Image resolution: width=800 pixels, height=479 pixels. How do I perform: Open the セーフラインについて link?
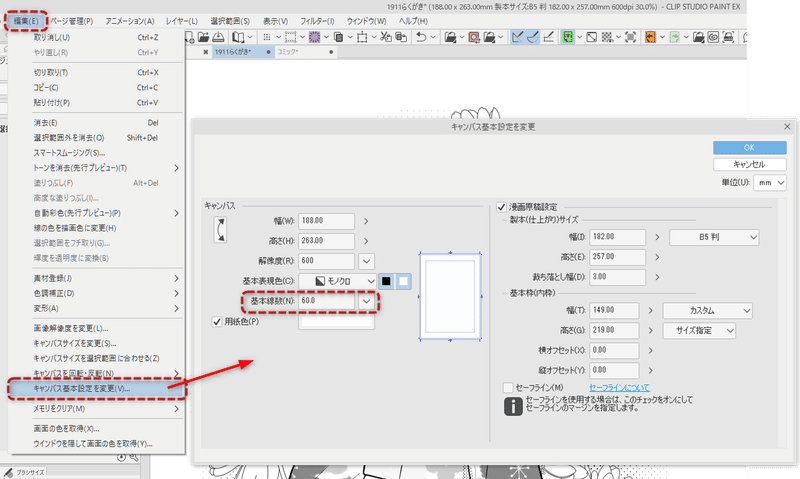(619, 388)
